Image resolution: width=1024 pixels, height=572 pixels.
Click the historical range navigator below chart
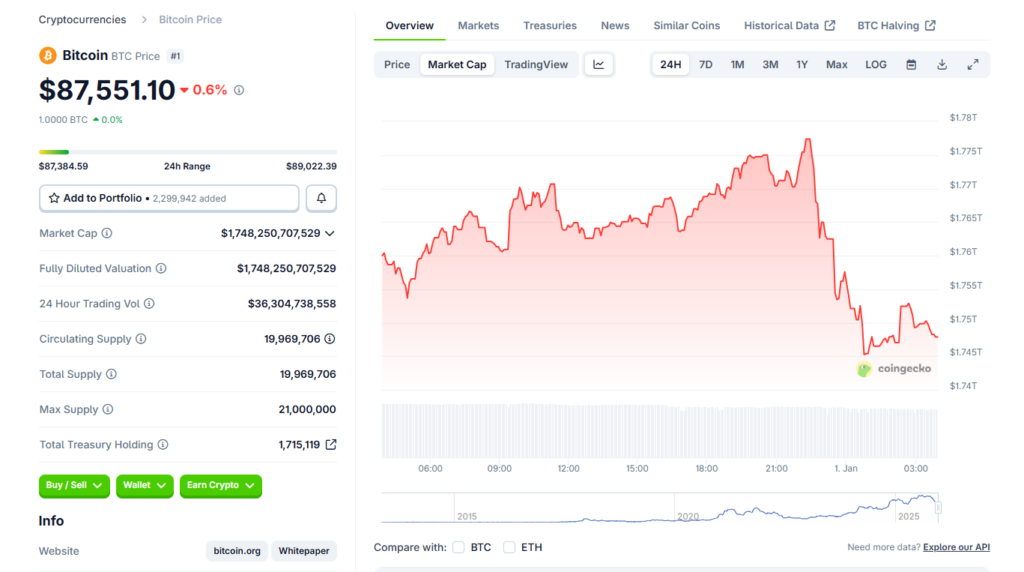660,508
